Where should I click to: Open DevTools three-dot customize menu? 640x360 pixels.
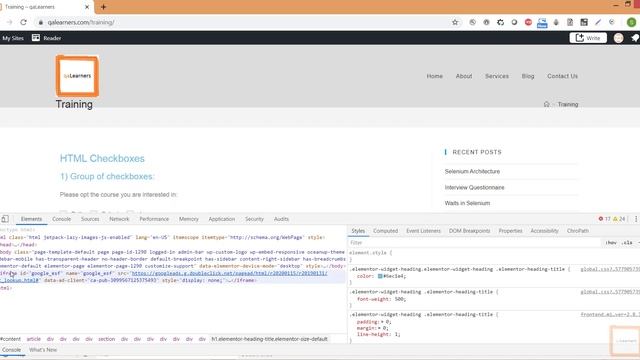(x=636, y=219)
